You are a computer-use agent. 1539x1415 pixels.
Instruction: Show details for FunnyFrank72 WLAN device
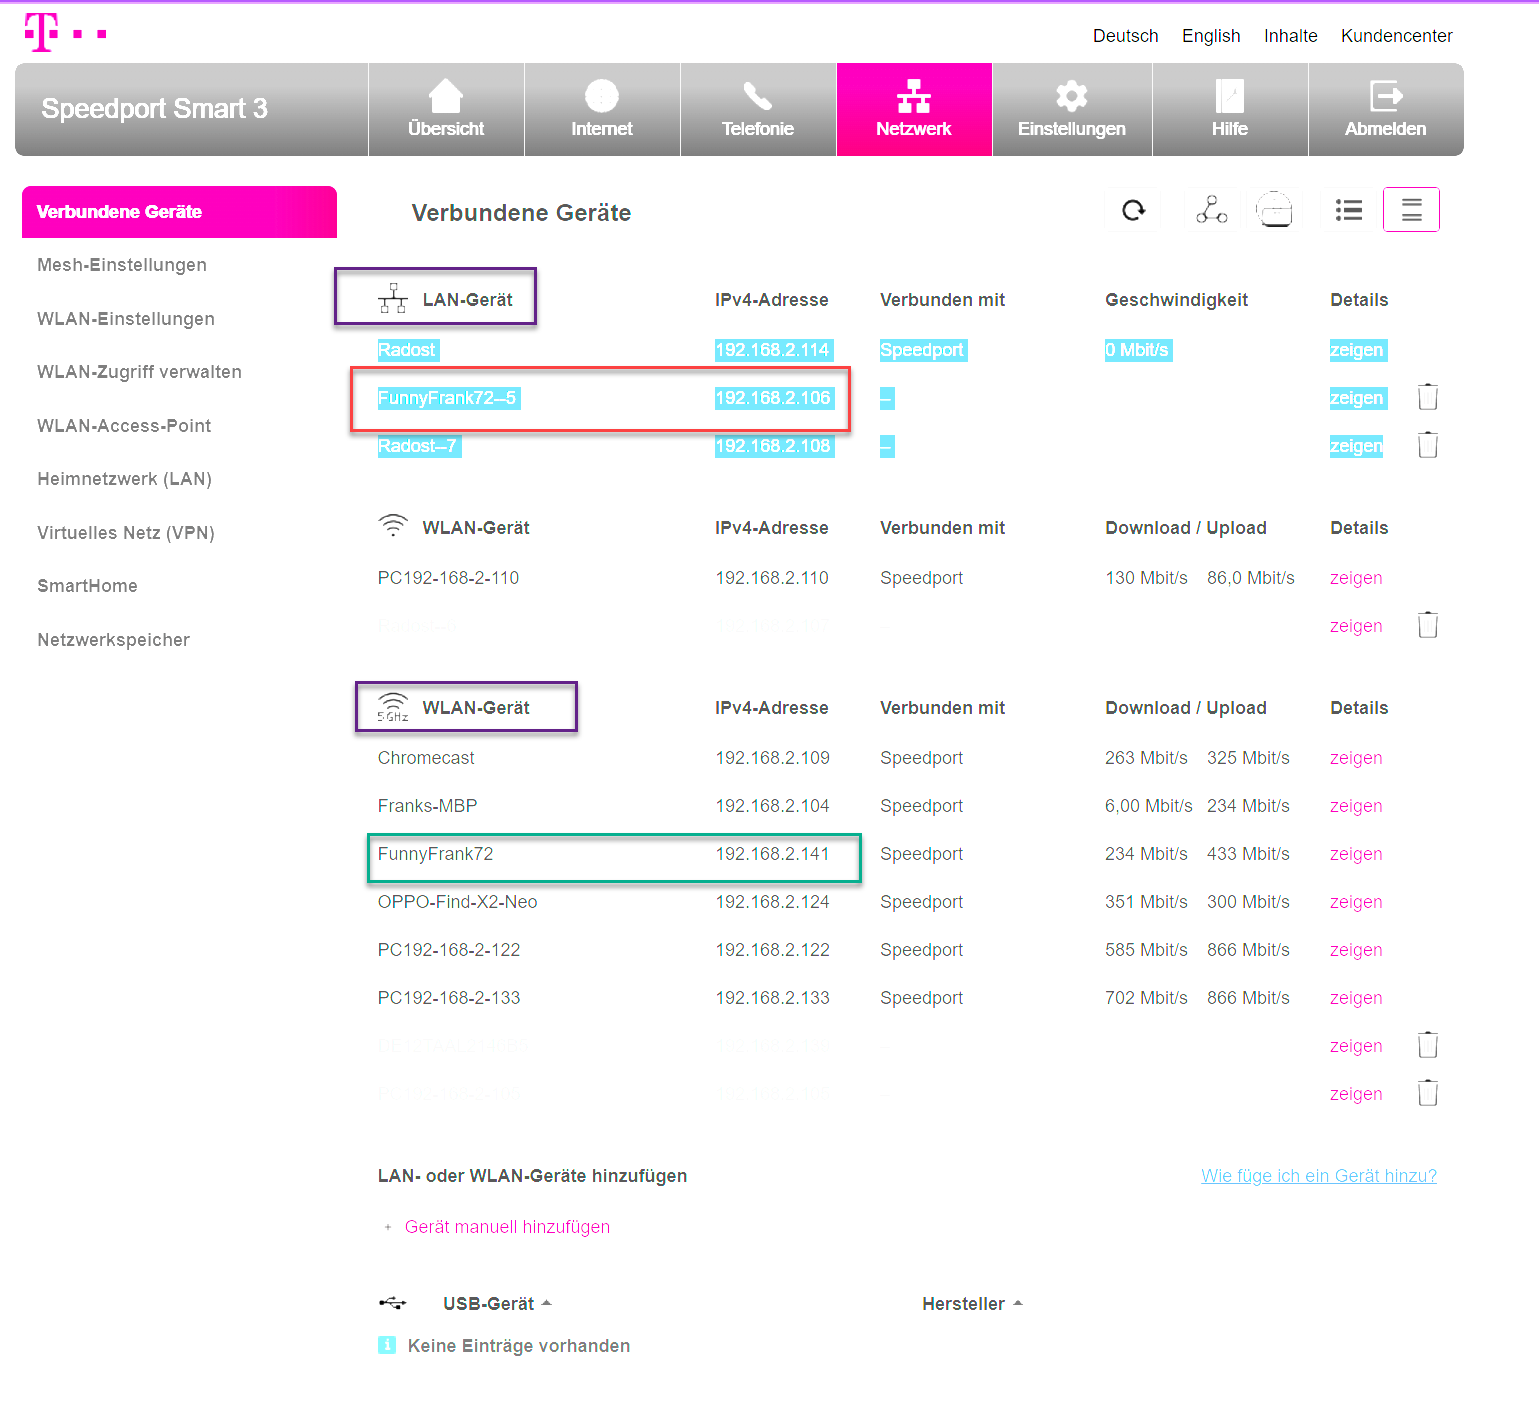coord(1356,854)
